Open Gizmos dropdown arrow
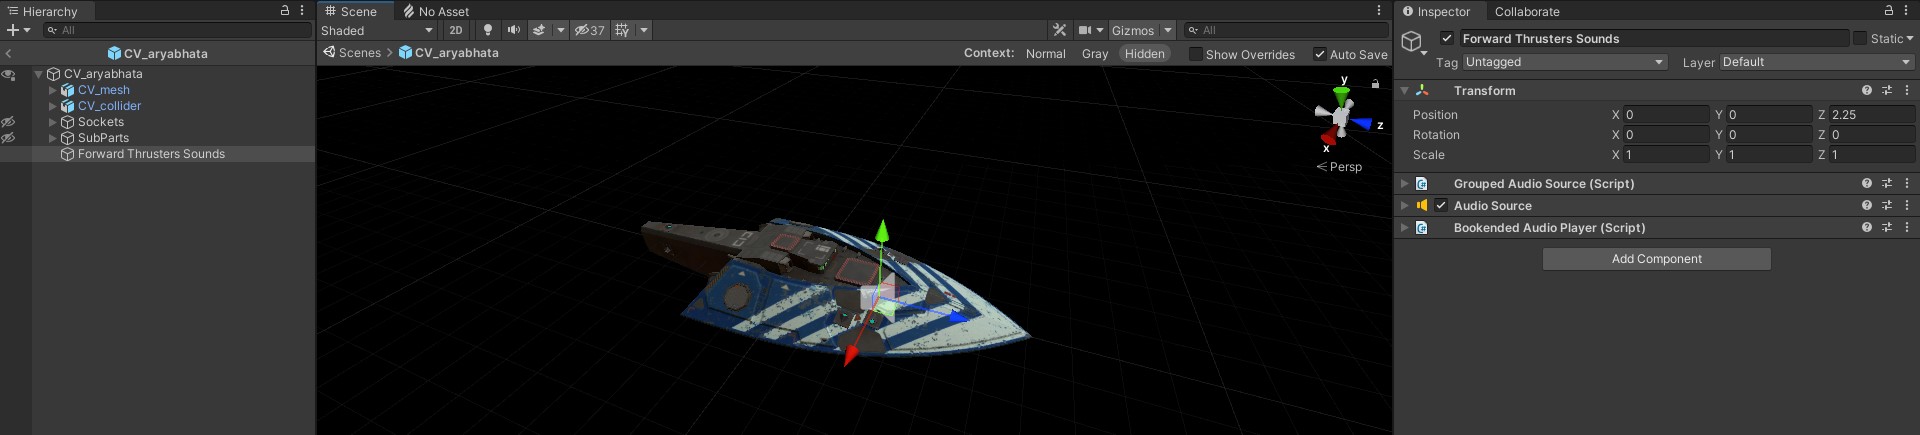This screenshot has height=435, width=1920. click(1167, 30)
